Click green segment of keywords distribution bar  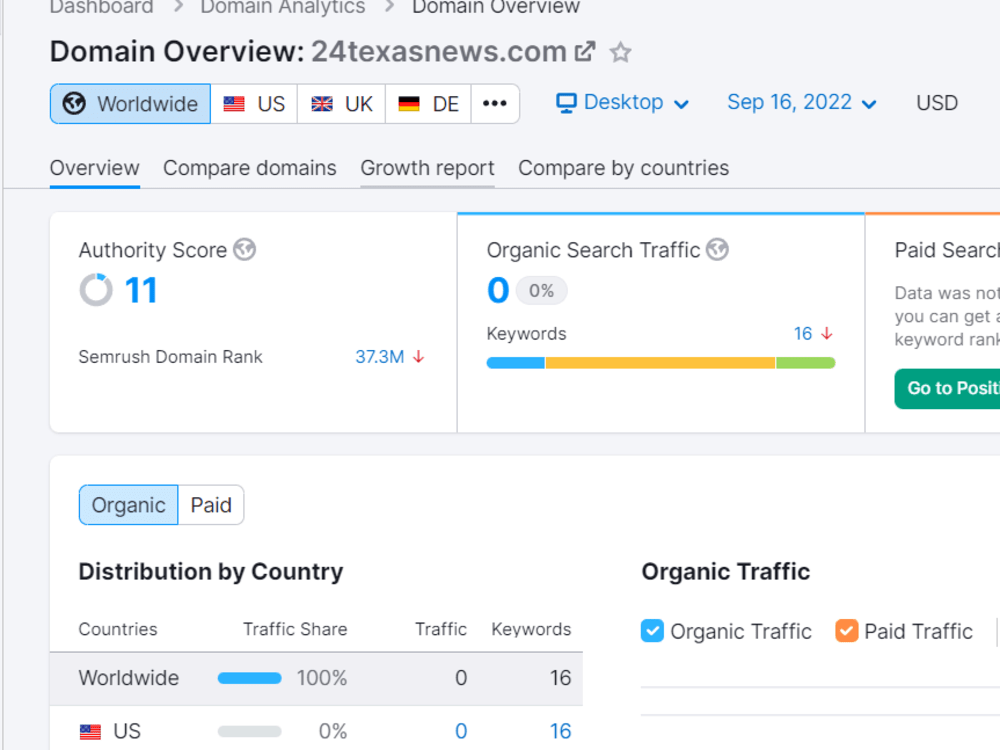pos(805,363)
